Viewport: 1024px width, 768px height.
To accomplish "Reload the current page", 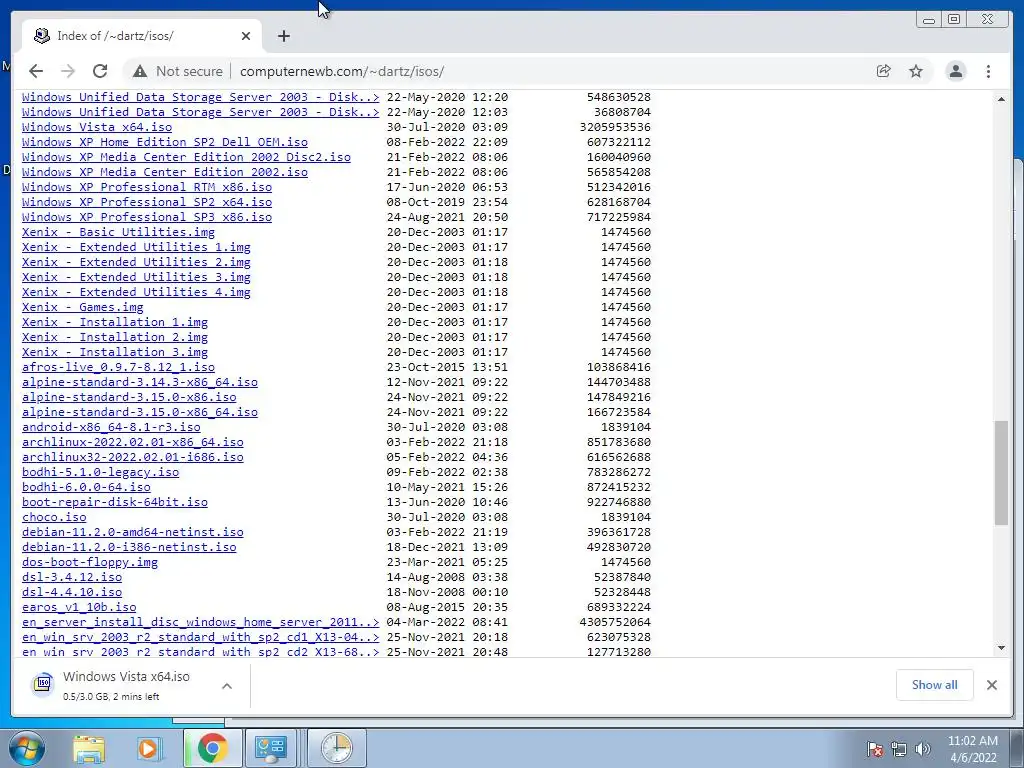I will point(100,71).
